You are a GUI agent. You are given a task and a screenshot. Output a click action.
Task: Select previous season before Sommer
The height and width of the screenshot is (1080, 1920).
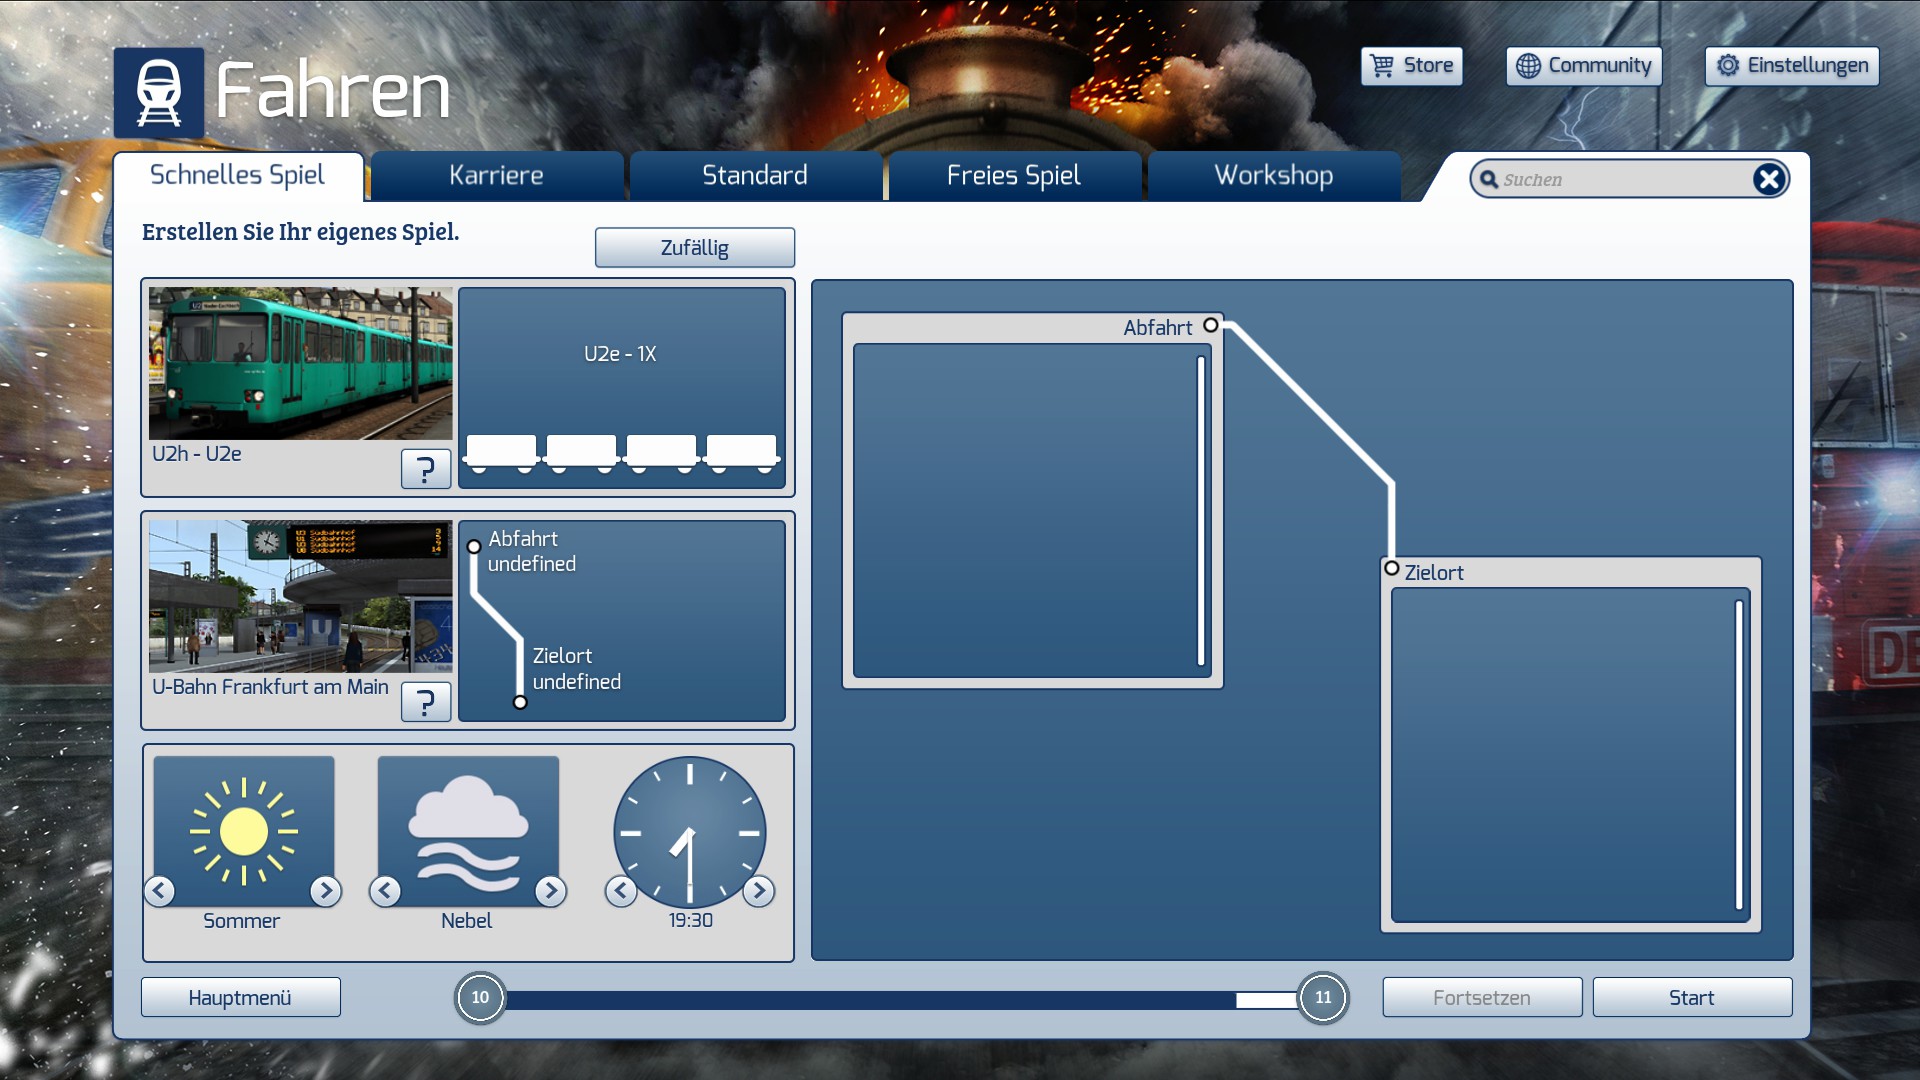[160, 890]
